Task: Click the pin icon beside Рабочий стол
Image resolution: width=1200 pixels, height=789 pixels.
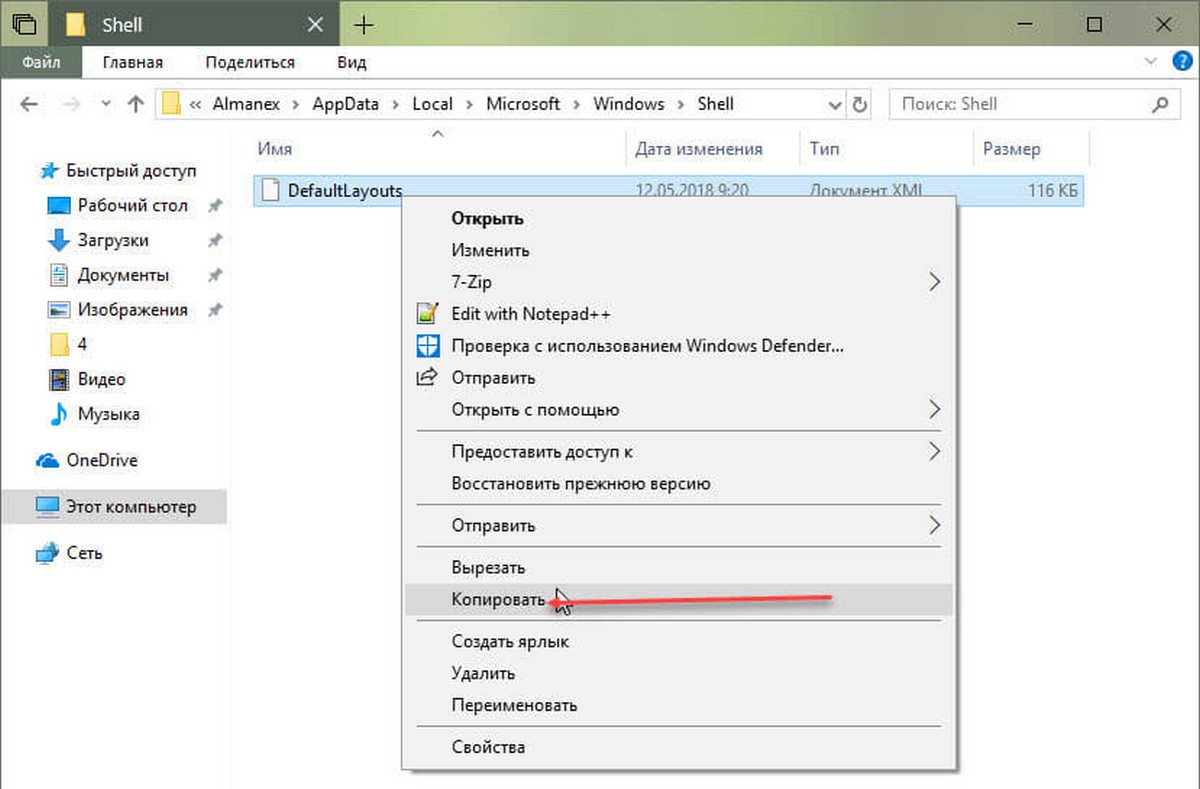Action: coord(214,206)
